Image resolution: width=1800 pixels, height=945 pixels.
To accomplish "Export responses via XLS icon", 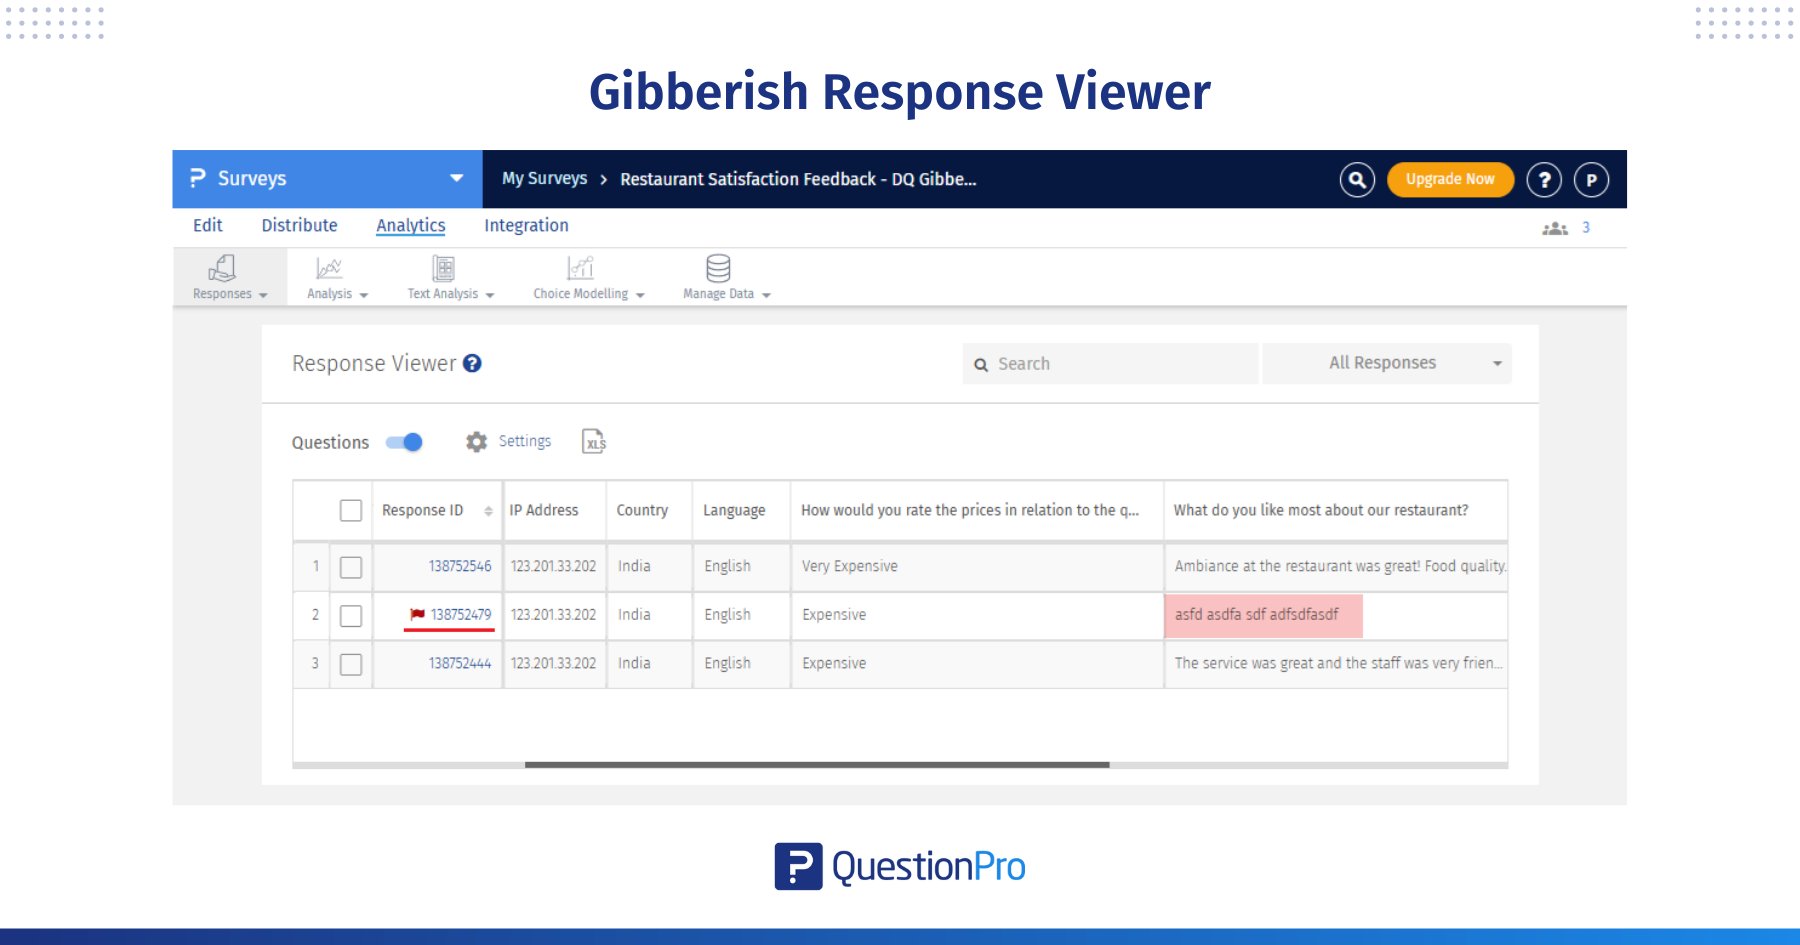I will pyautogui.click(x=594, y=441).
